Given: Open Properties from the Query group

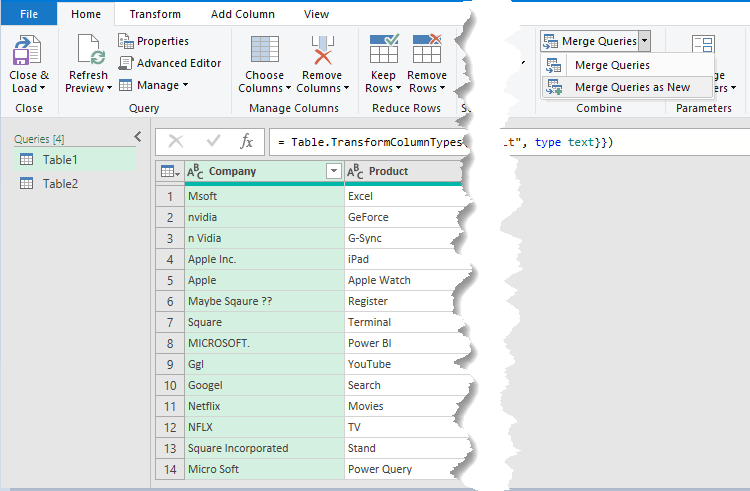Looking at the screenshot, I should 154,41.
